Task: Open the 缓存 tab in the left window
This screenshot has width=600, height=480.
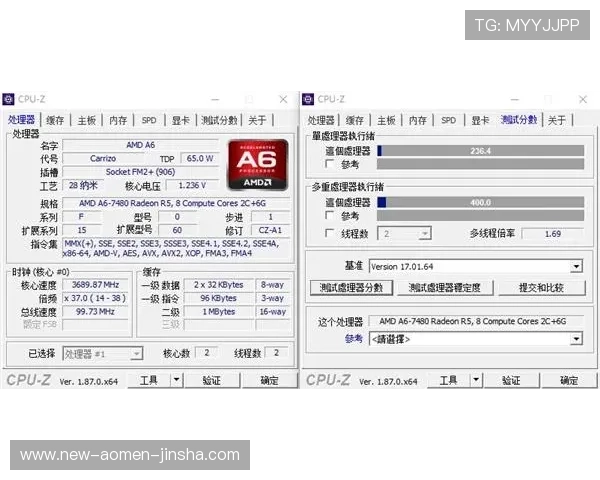Action: click(55, 120)
